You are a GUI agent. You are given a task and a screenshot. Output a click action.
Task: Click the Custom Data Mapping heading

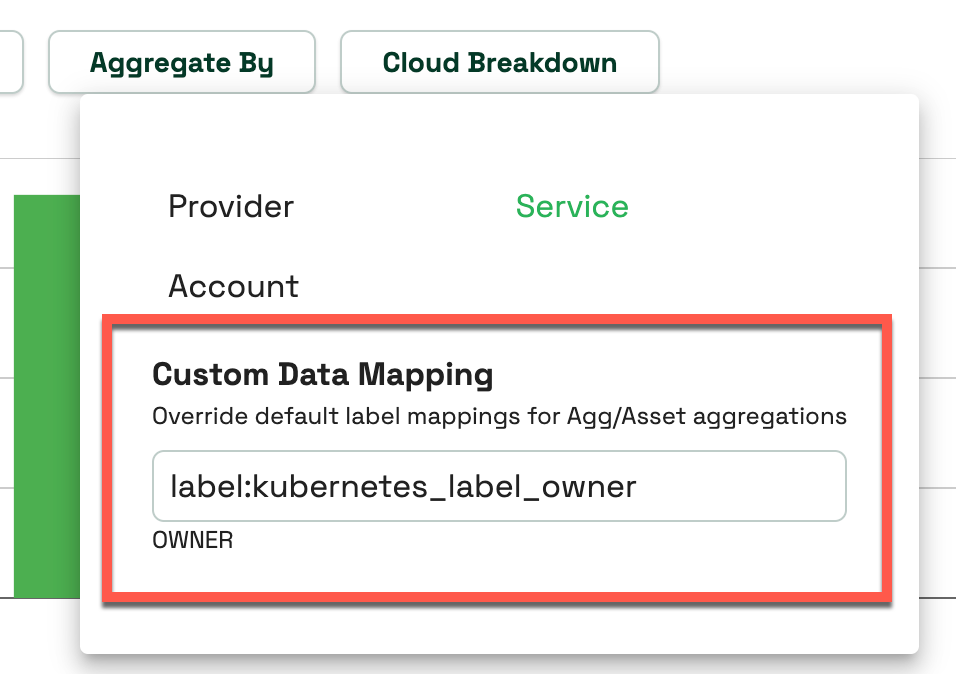[322, 374]
